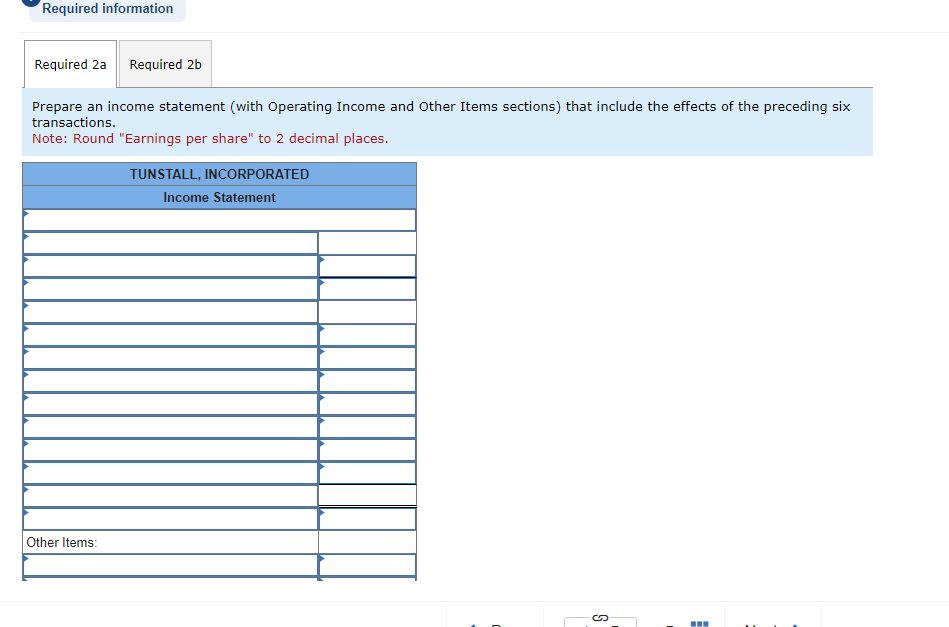The width and height of the screenshot is (949, 627).
Task: Click the blue grid icon near Next button
Action: pyautogui.click(x=700, y=621)
